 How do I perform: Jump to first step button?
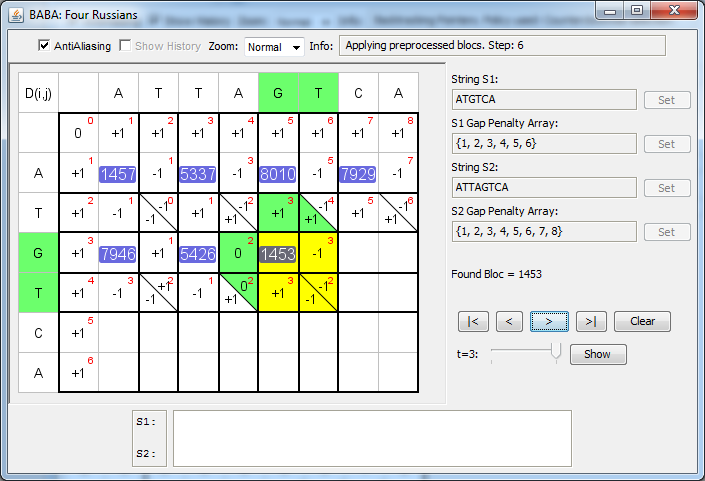(473, 321)
